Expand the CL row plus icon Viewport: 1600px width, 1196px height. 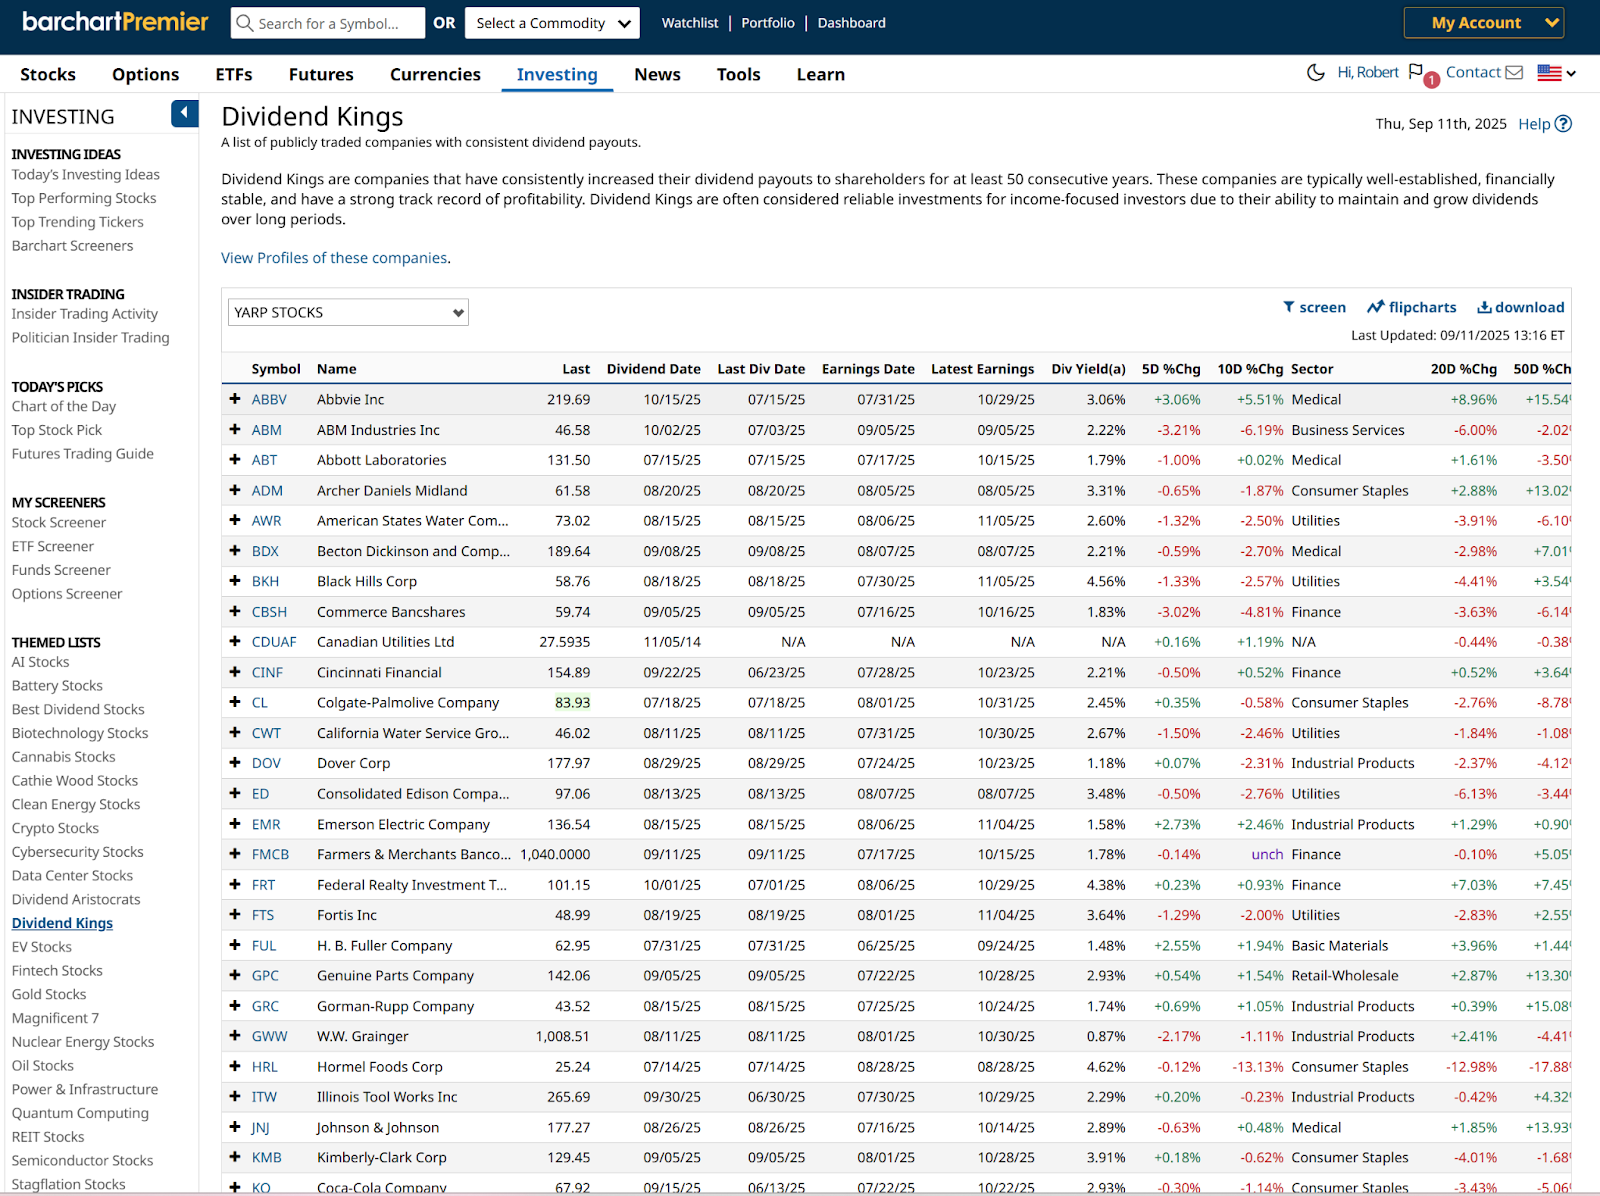tap(235, 702)
